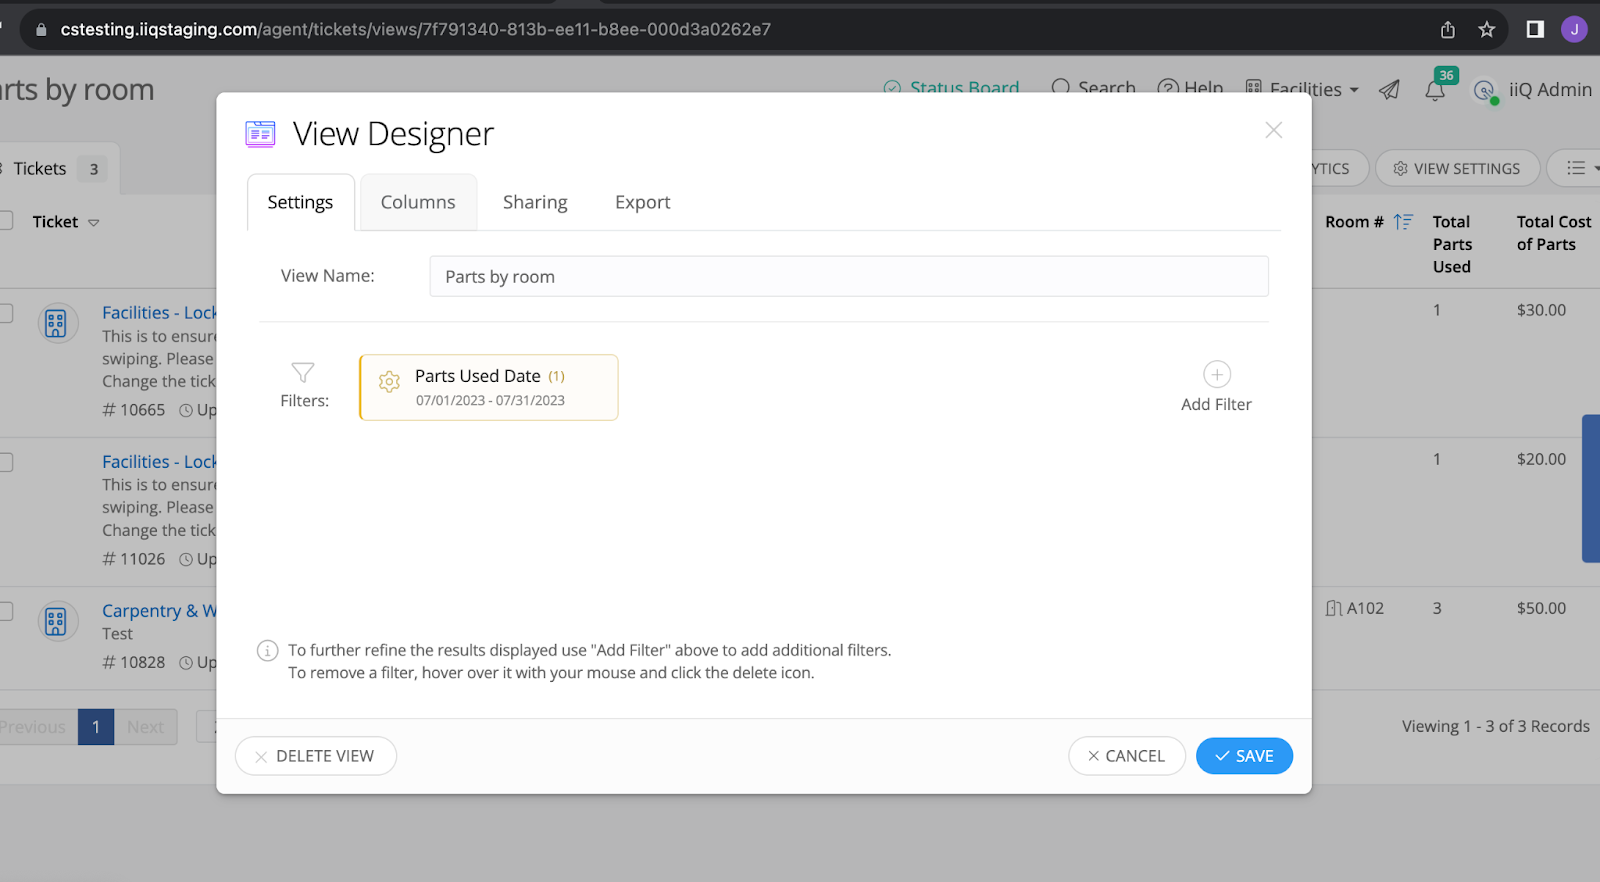Open the Export tab
1600x882 pixels.
click(x=643, y=202)
